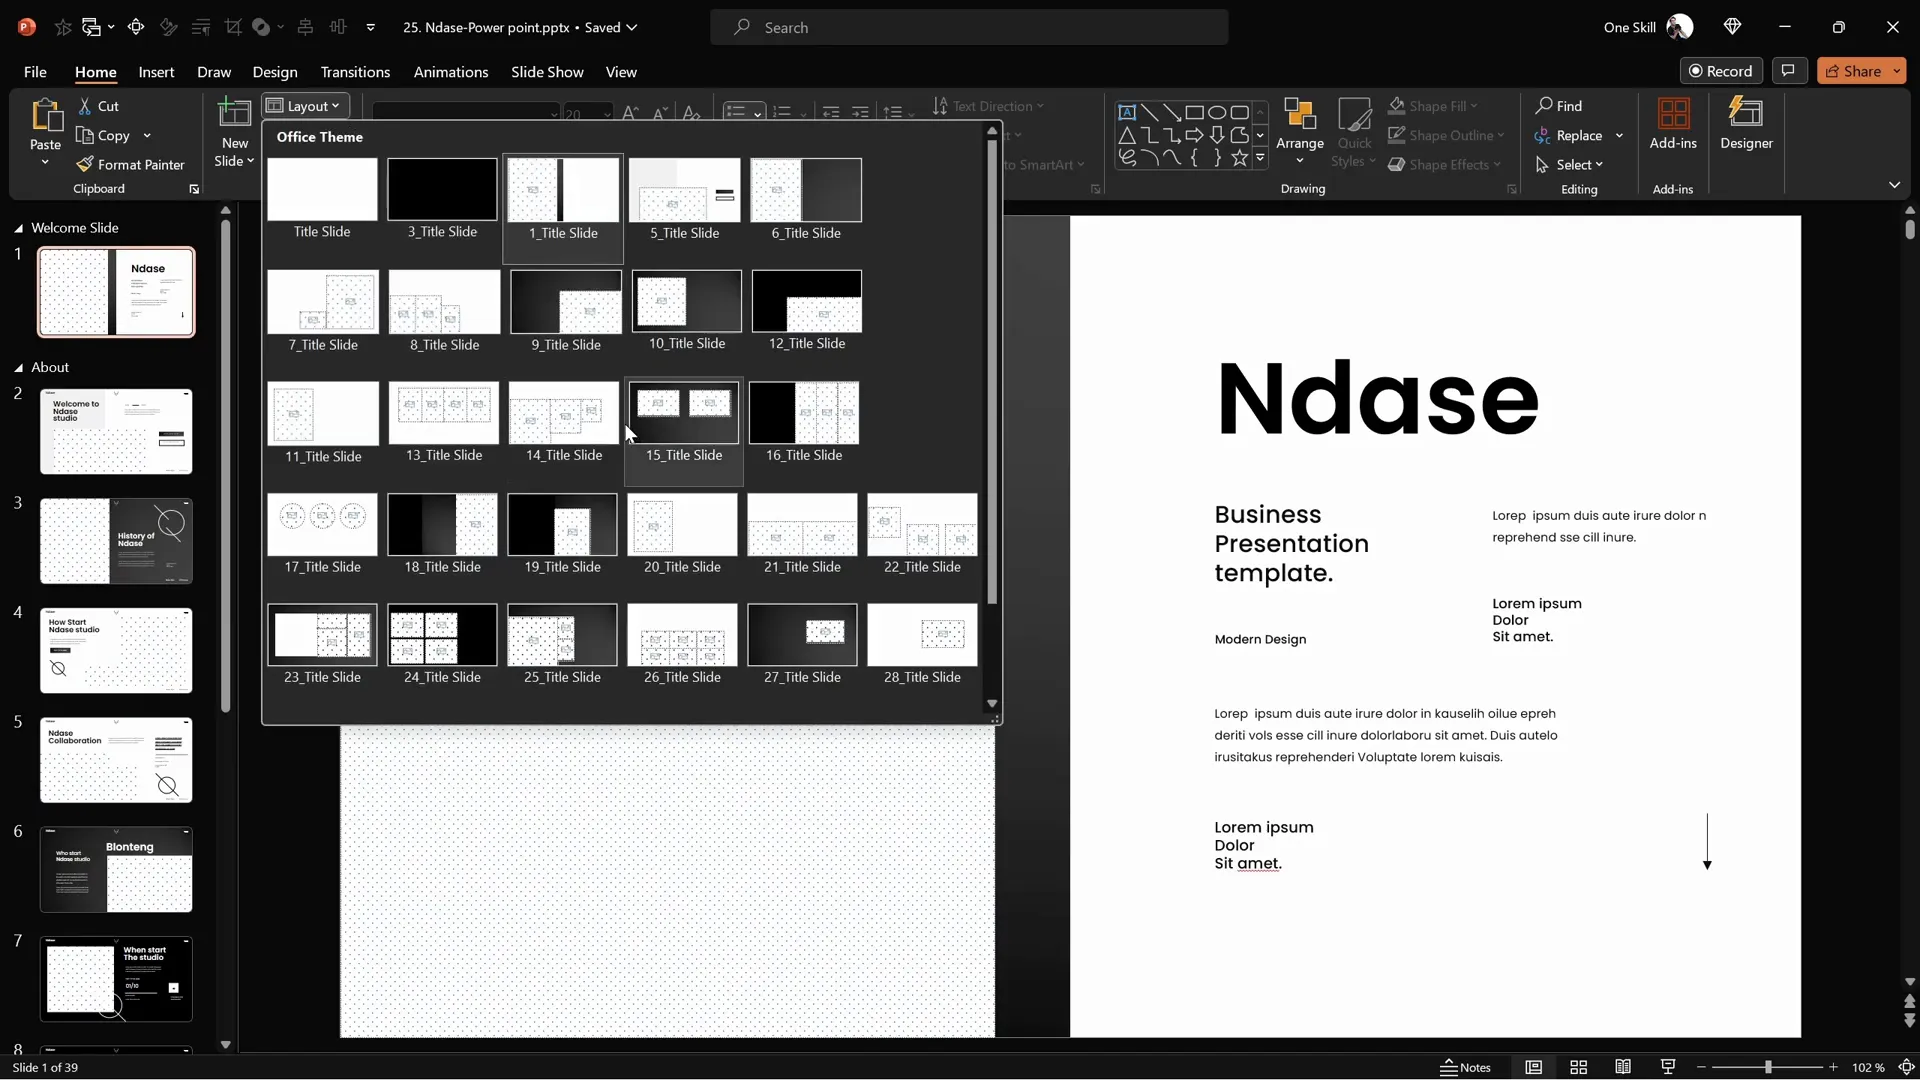Screen dimensions: 1920x1080
Task: Open the File menu
Action: 35,72
